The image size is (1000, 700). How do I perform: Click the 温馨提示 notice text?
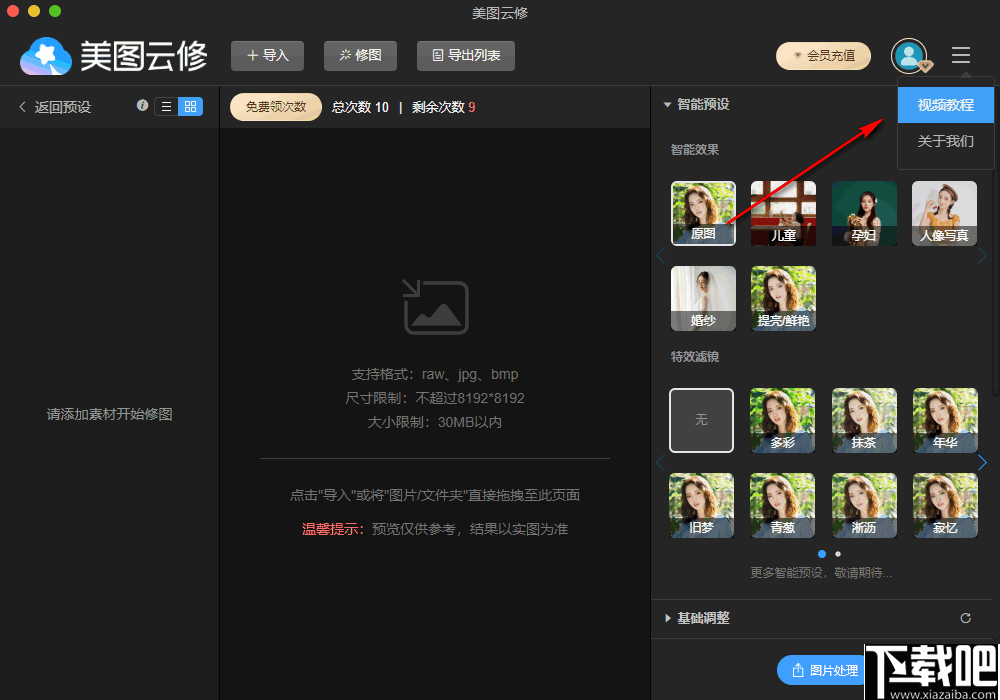(x=435, y=529)
